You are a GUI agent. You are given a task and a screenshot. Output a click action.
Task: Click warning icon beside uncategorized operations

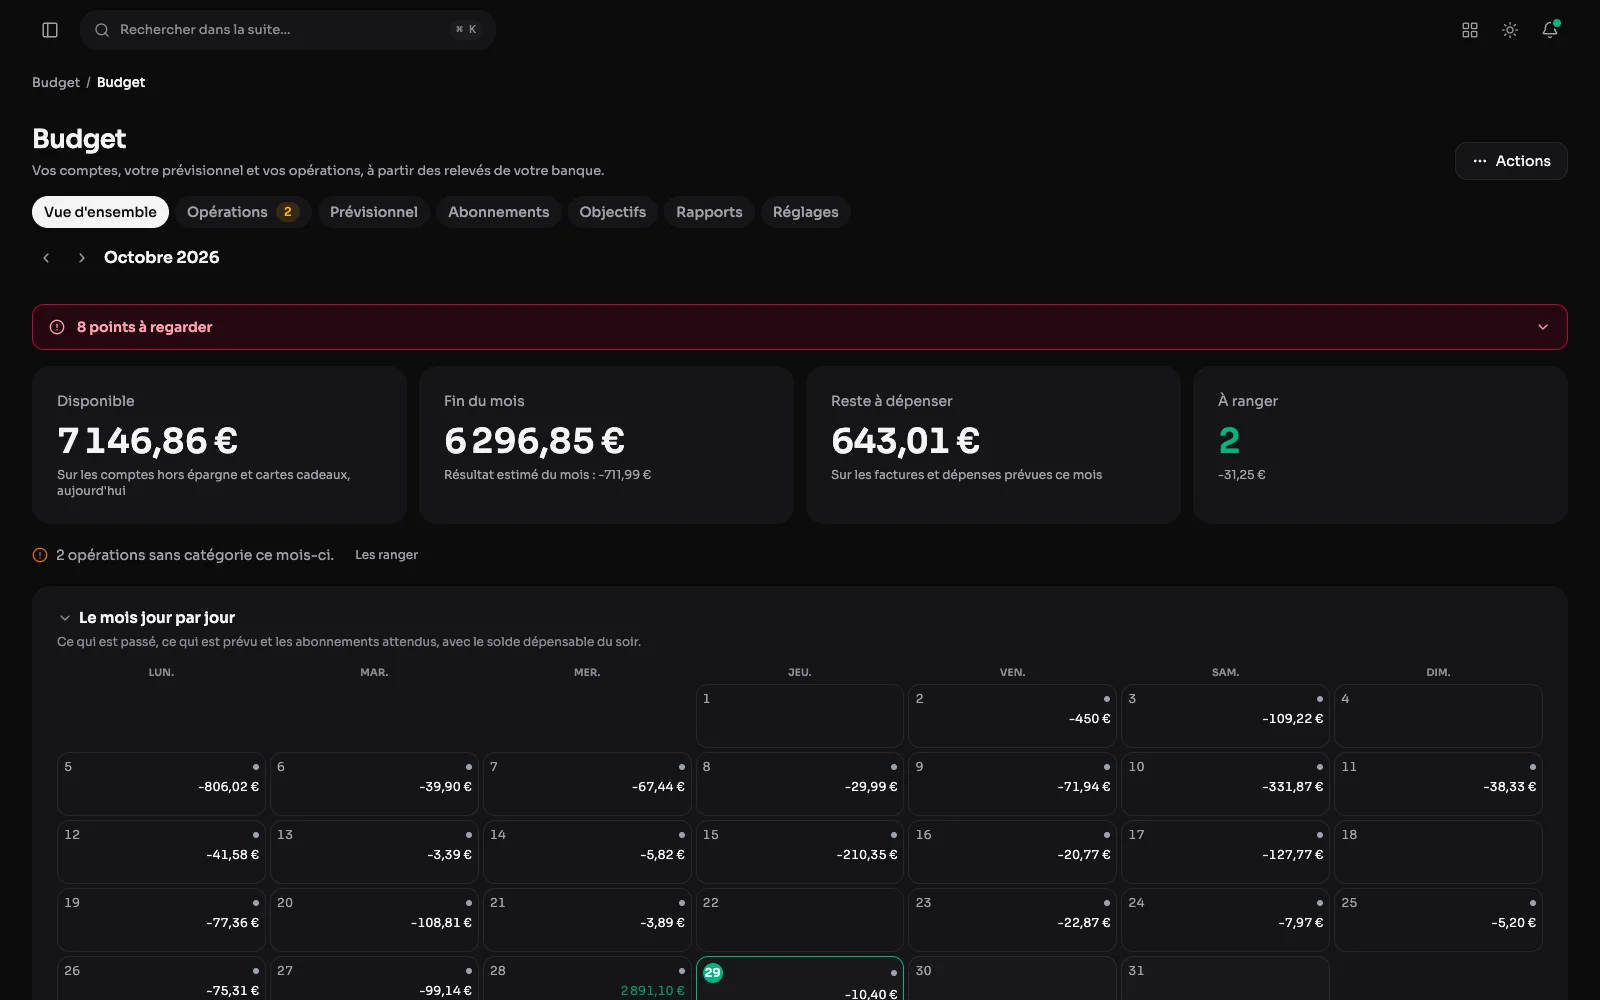click(x=40, y=555)
